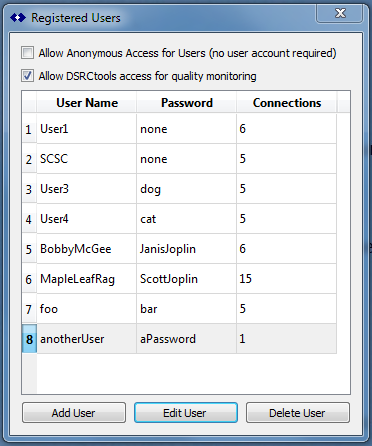Click the ScottJoplin password cell
The image size is (372, 446).
pos(187,279)
